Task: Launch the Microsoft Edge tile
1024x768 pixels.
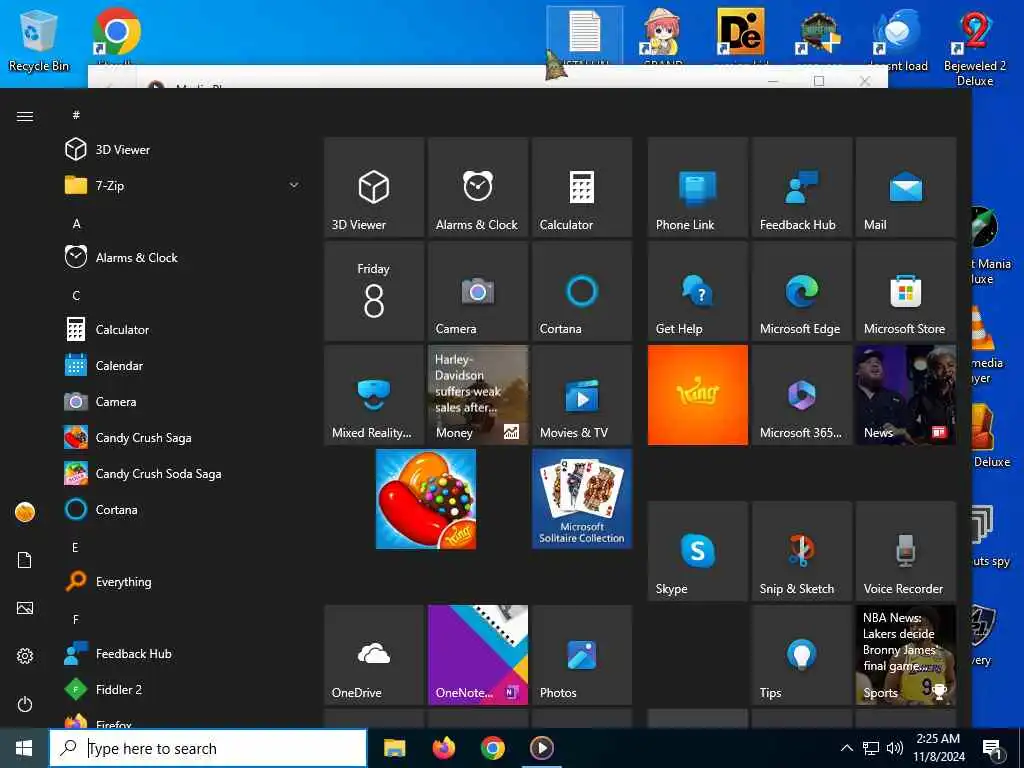Action: (x=802, y=291)
